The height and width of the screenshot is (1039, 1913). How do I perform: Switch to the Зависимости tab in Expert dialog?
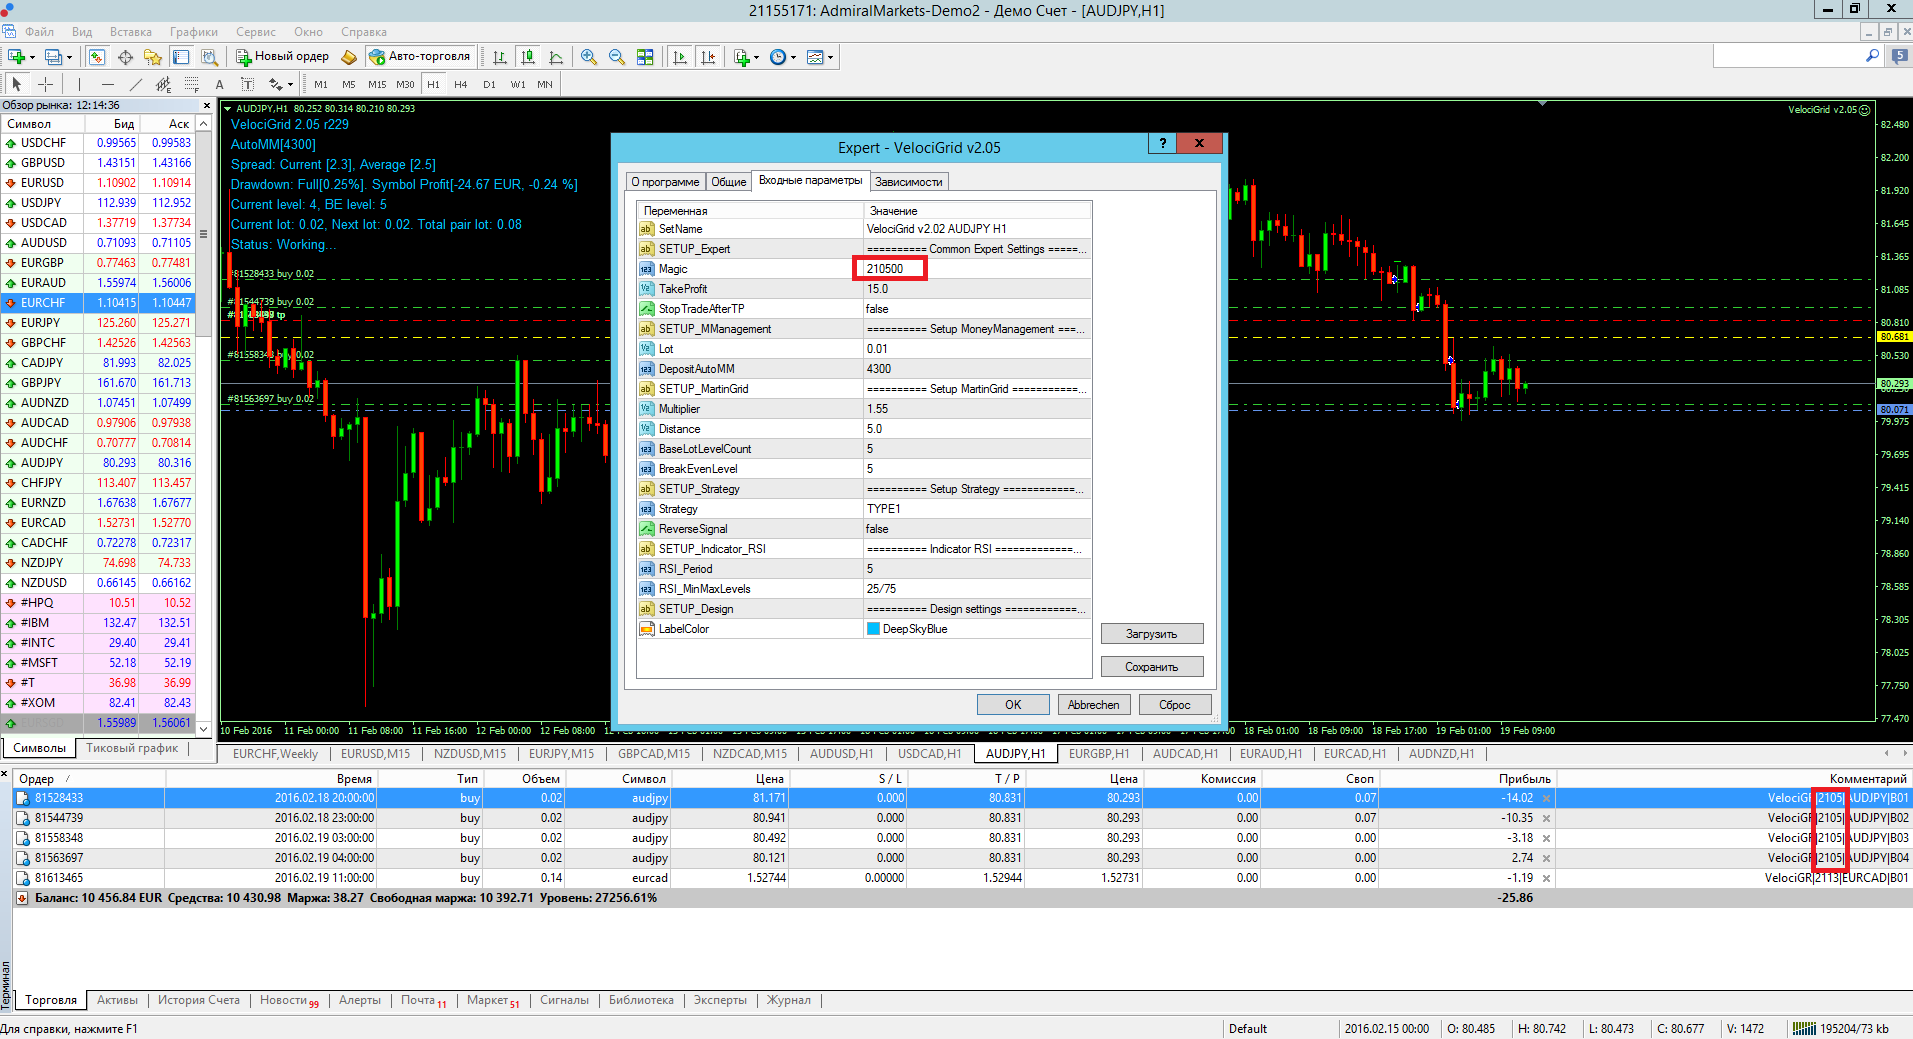(x=908, y=182)
